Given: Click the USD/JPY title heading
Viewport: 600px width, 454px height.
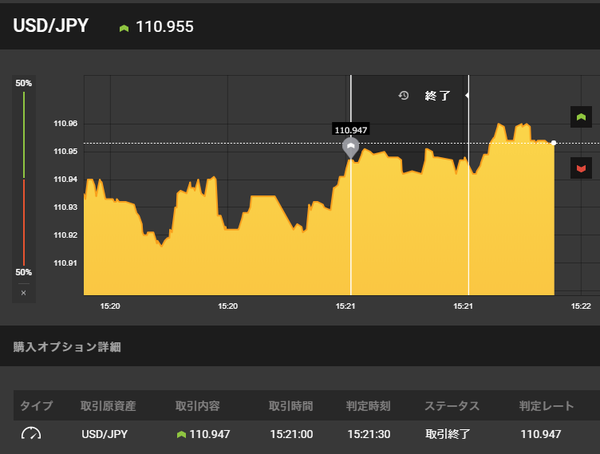Looking at the screenshot, I should [51, 26].
